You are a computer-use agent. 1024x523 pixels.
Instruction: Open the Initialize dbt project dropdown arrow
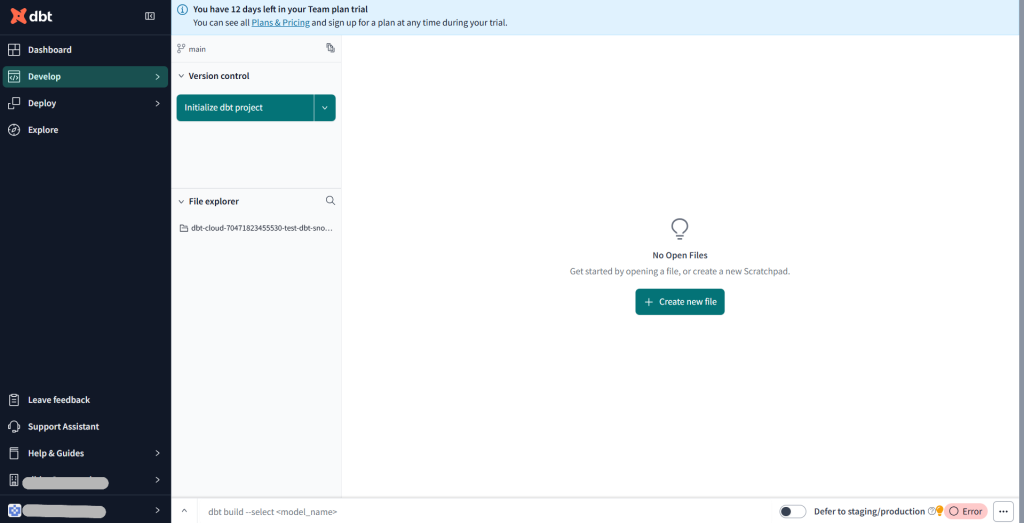[x=325, y=108]
